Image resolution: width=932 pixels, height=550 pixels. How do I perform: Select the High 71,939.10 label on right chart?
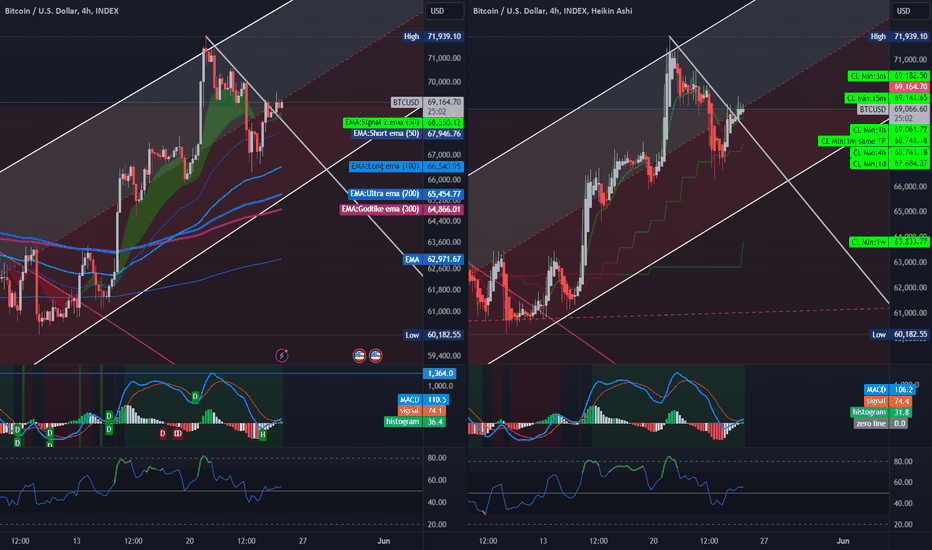(x=899, y=36)
